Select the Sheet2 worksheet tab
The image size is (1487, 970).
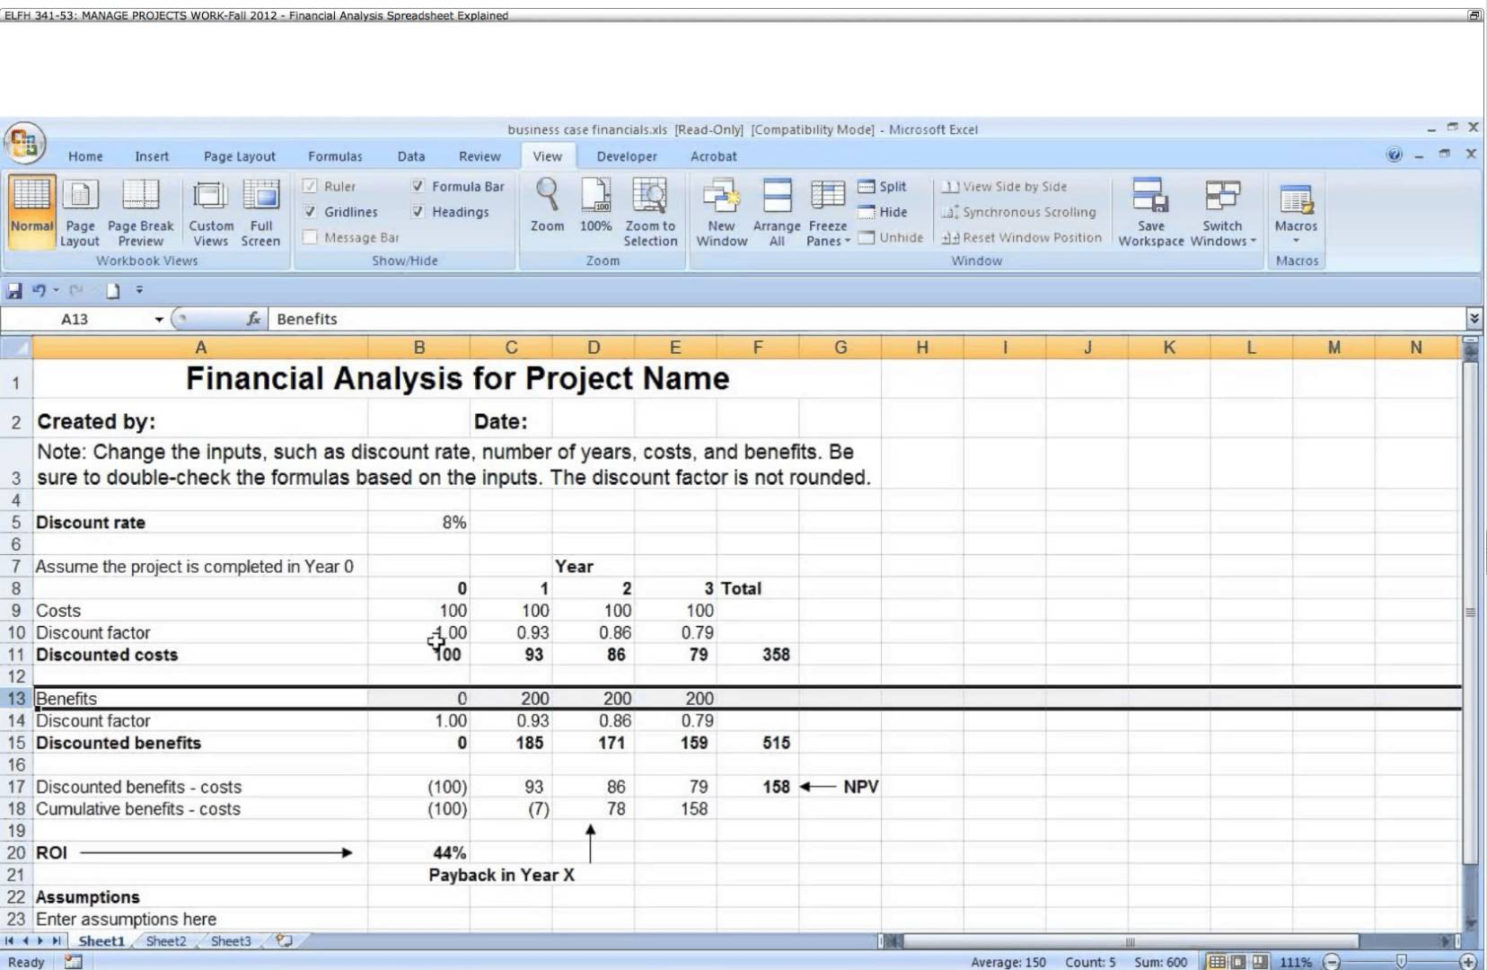click(165, 940)
